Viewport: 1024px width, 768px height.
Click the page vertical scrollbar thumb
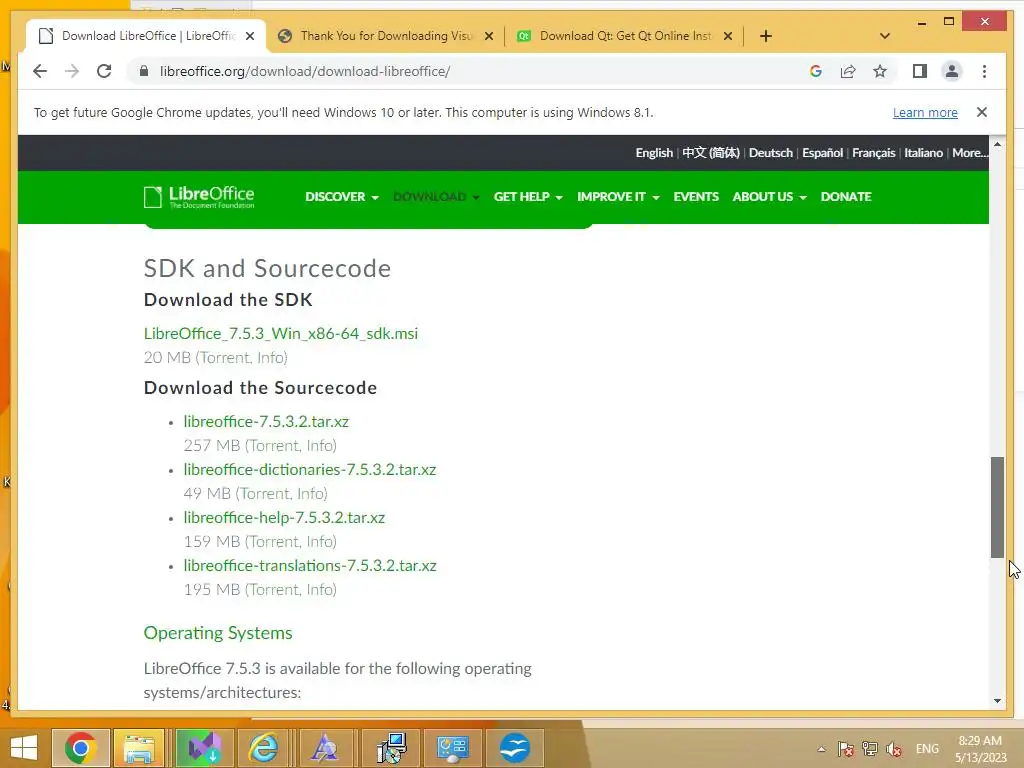pyautogui.click(x=997, y=507)
